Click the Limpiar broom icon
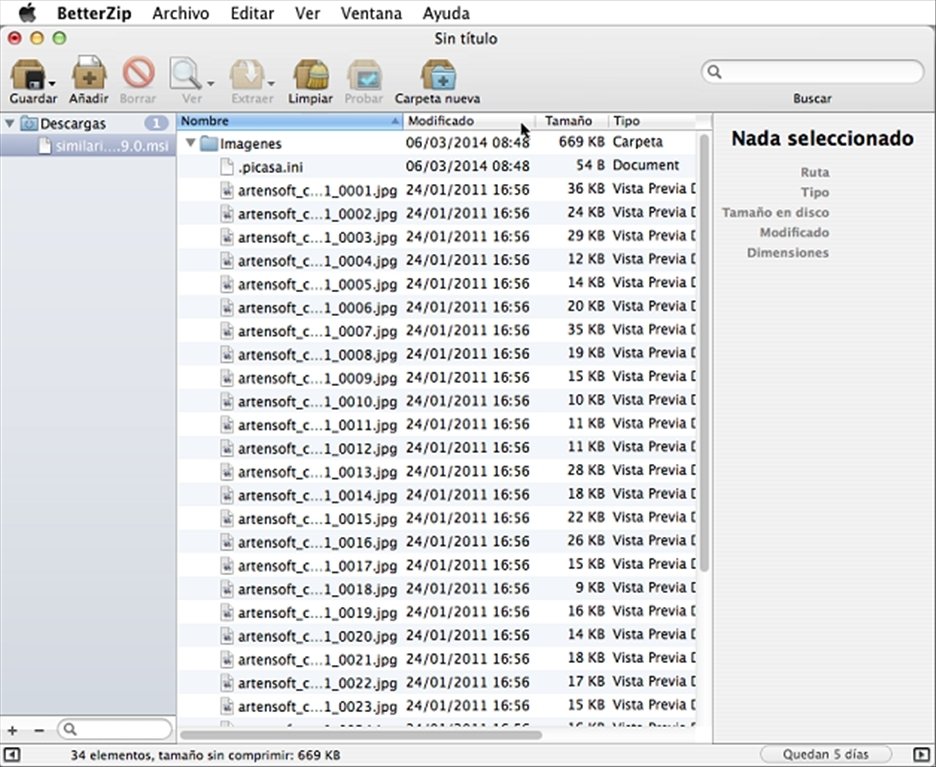The image size is (936, 767). (x=311, y=74)
